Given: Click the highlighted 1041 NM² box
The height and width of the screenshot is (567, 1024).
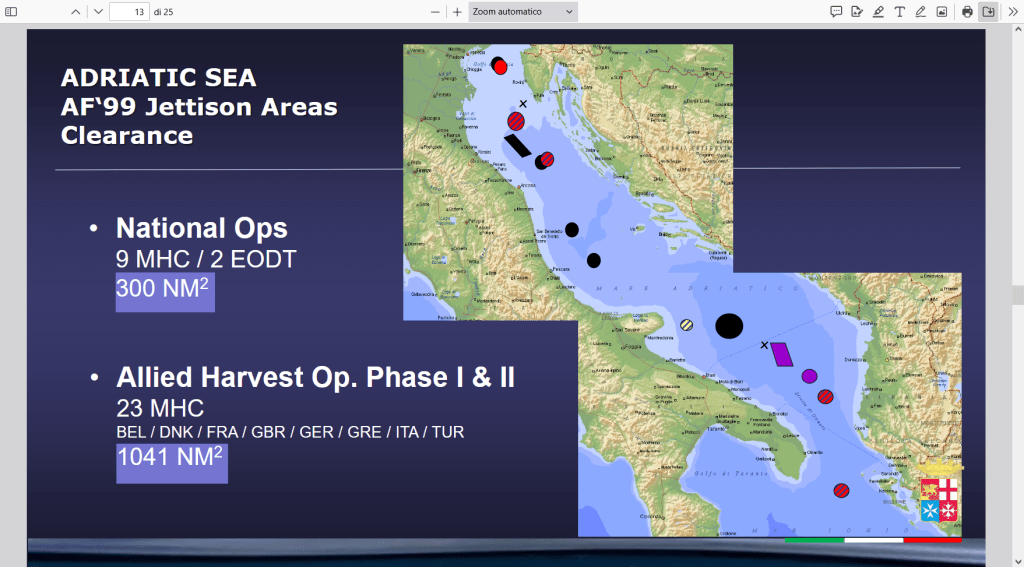Looking at the screenshot, I should pos(171,462).
